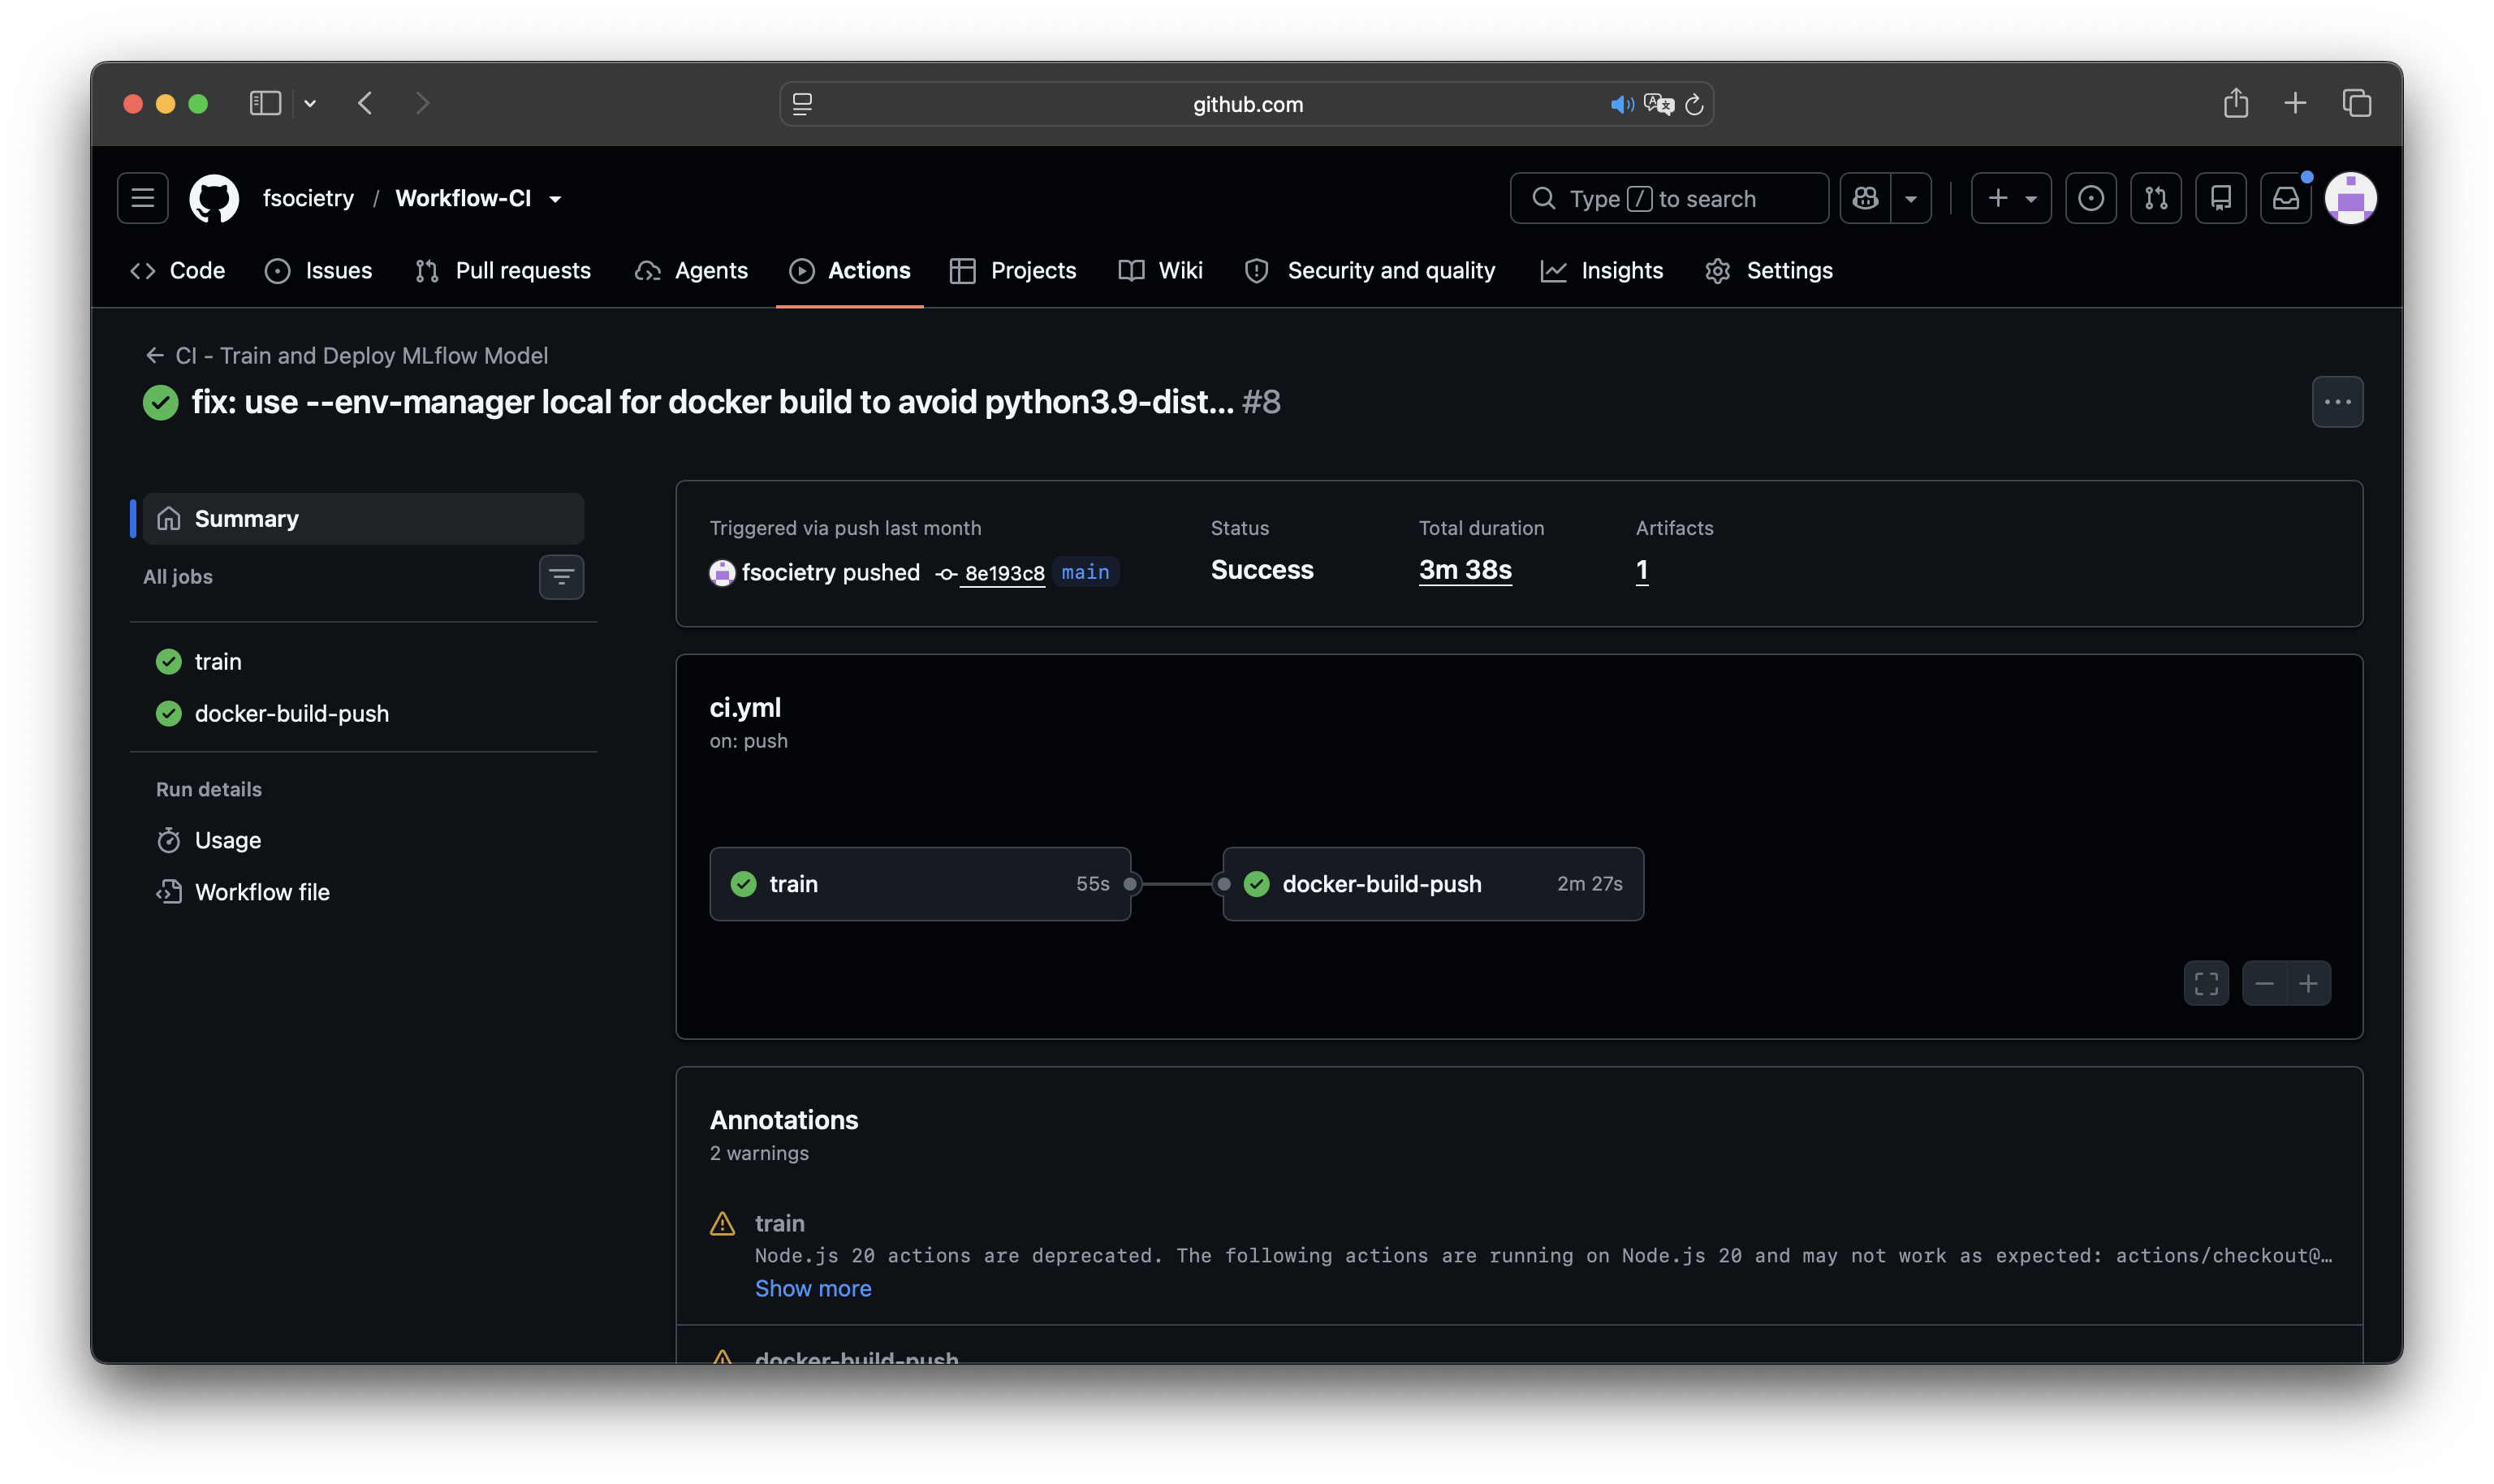The width and height of the screenshot is (2494, 1484).
Task: Open the repository Settings tab
Action: pos(1770,270)
